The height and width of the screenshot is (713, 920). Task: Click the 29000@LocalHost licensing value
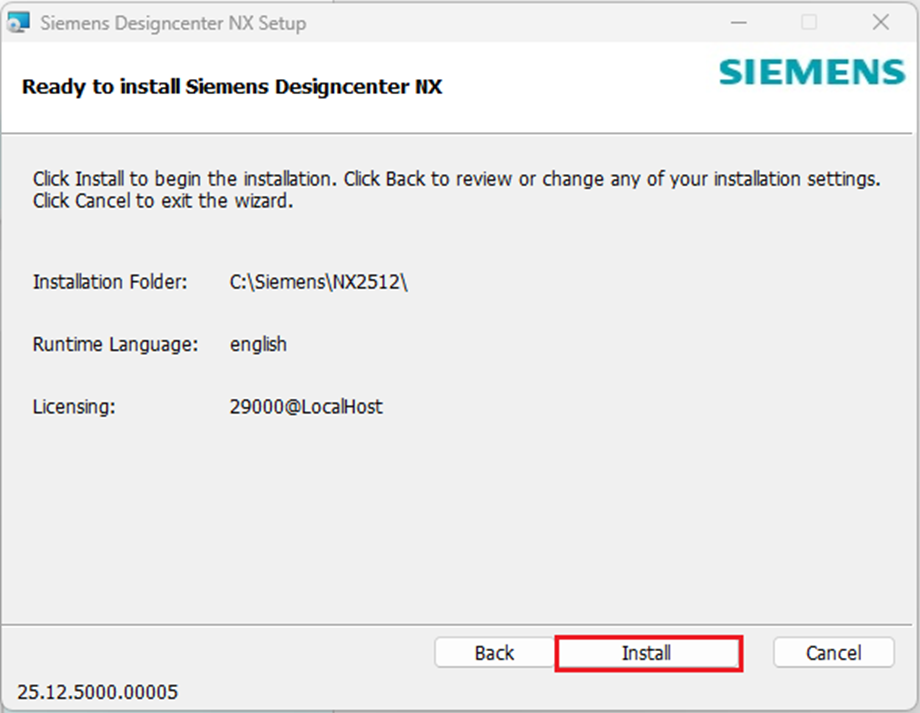click(306, 407)
